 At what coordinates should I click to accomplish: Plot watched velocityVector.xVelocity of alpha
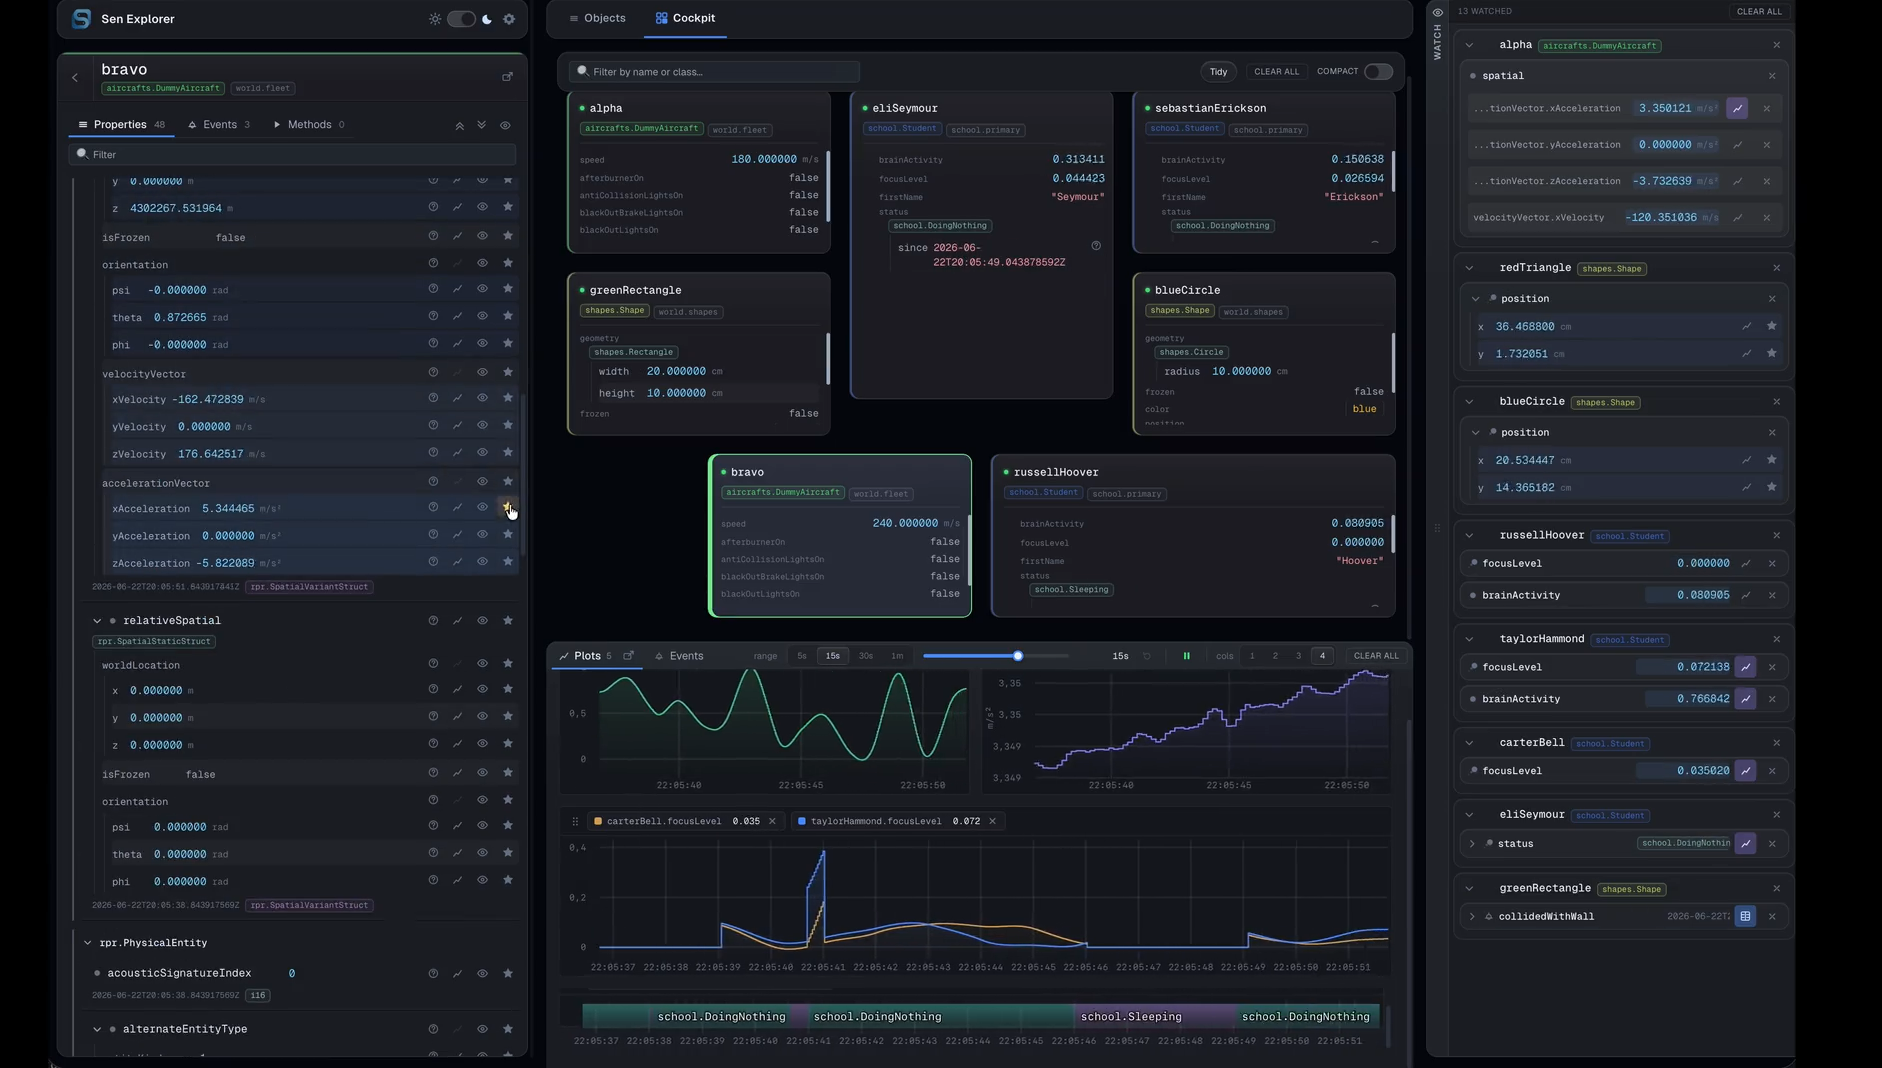[x=1737, y=218]
